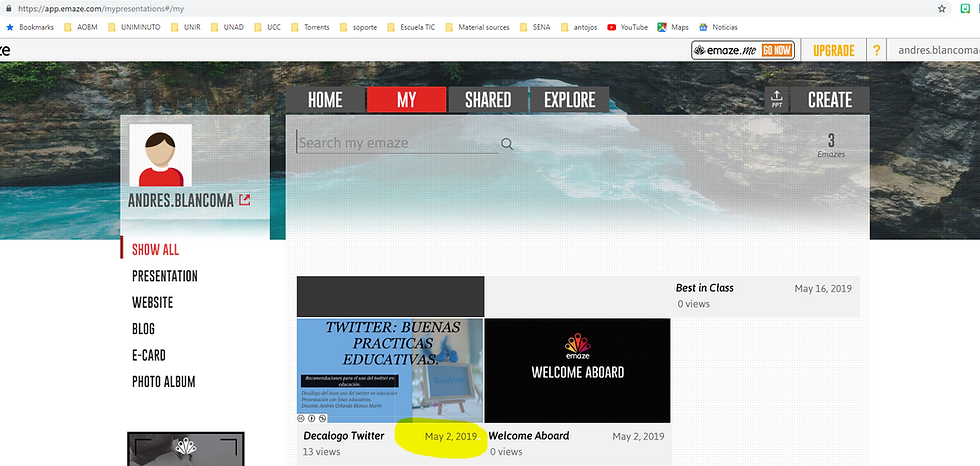Click the browser address bar URL

pyautogui.click(x=100, y=9)
